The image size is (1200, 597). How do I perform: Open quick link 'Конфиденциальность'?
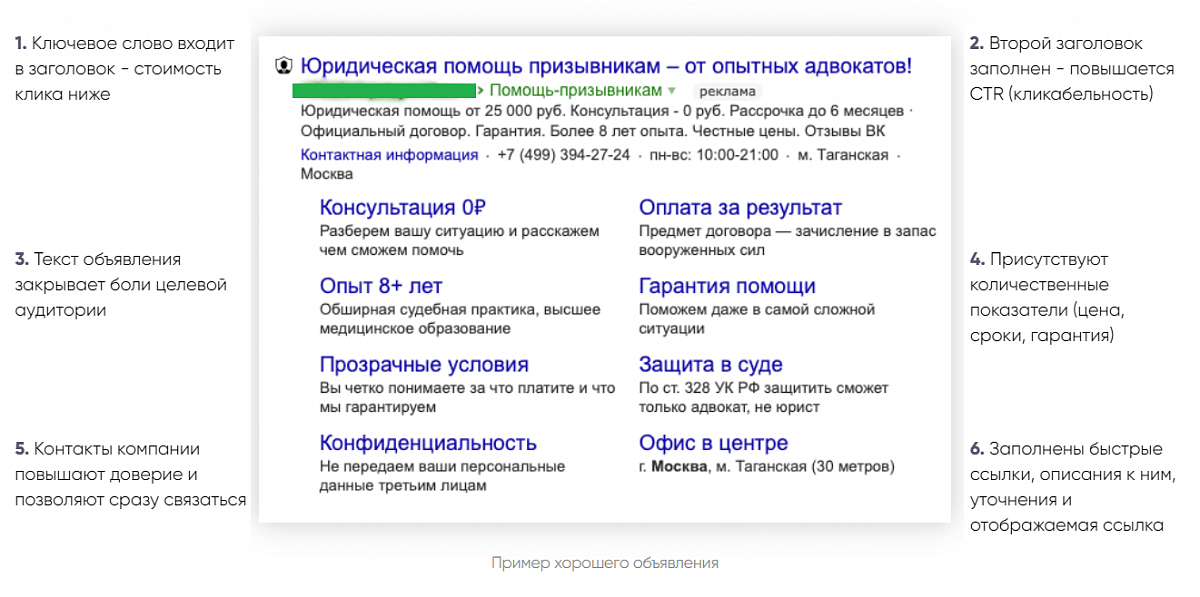point(428,442)
